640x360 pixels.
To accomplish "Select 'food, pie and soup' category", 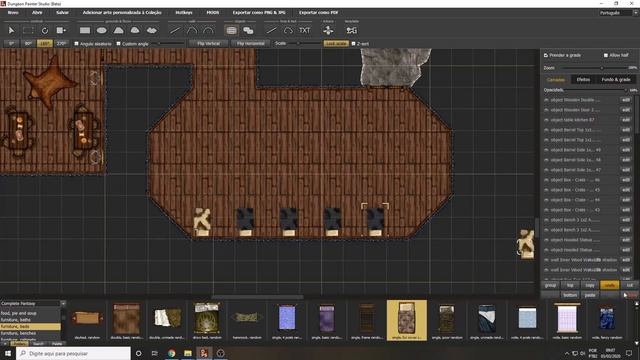I will tap(31, 313).
